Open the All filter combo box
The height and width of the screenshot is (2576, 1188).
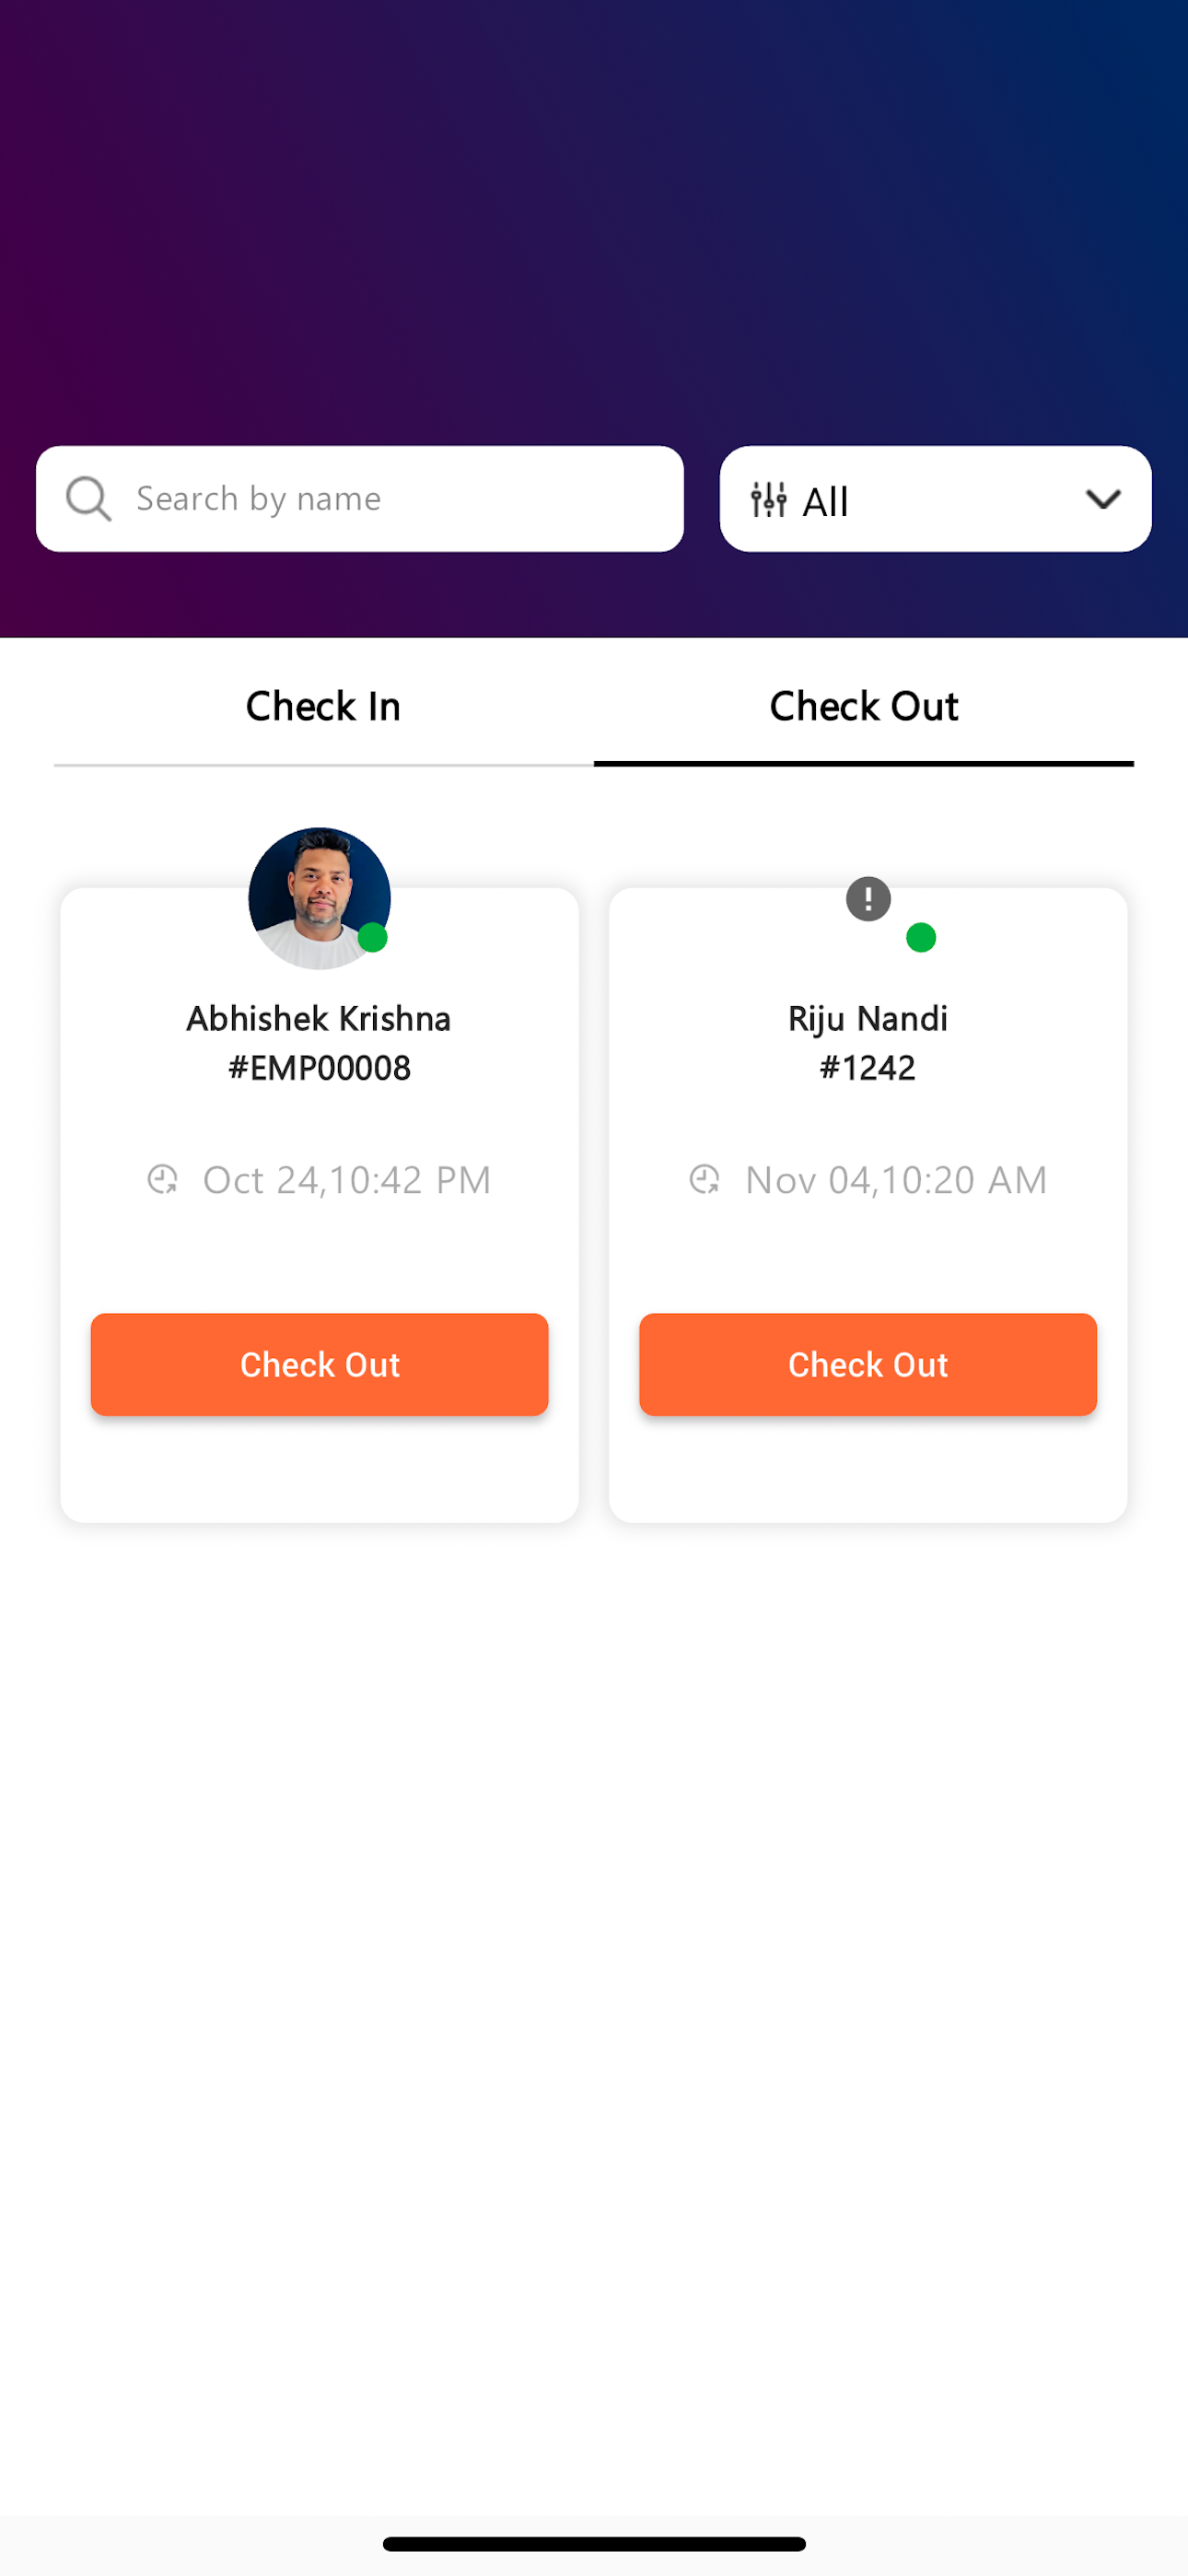(935, 499)
